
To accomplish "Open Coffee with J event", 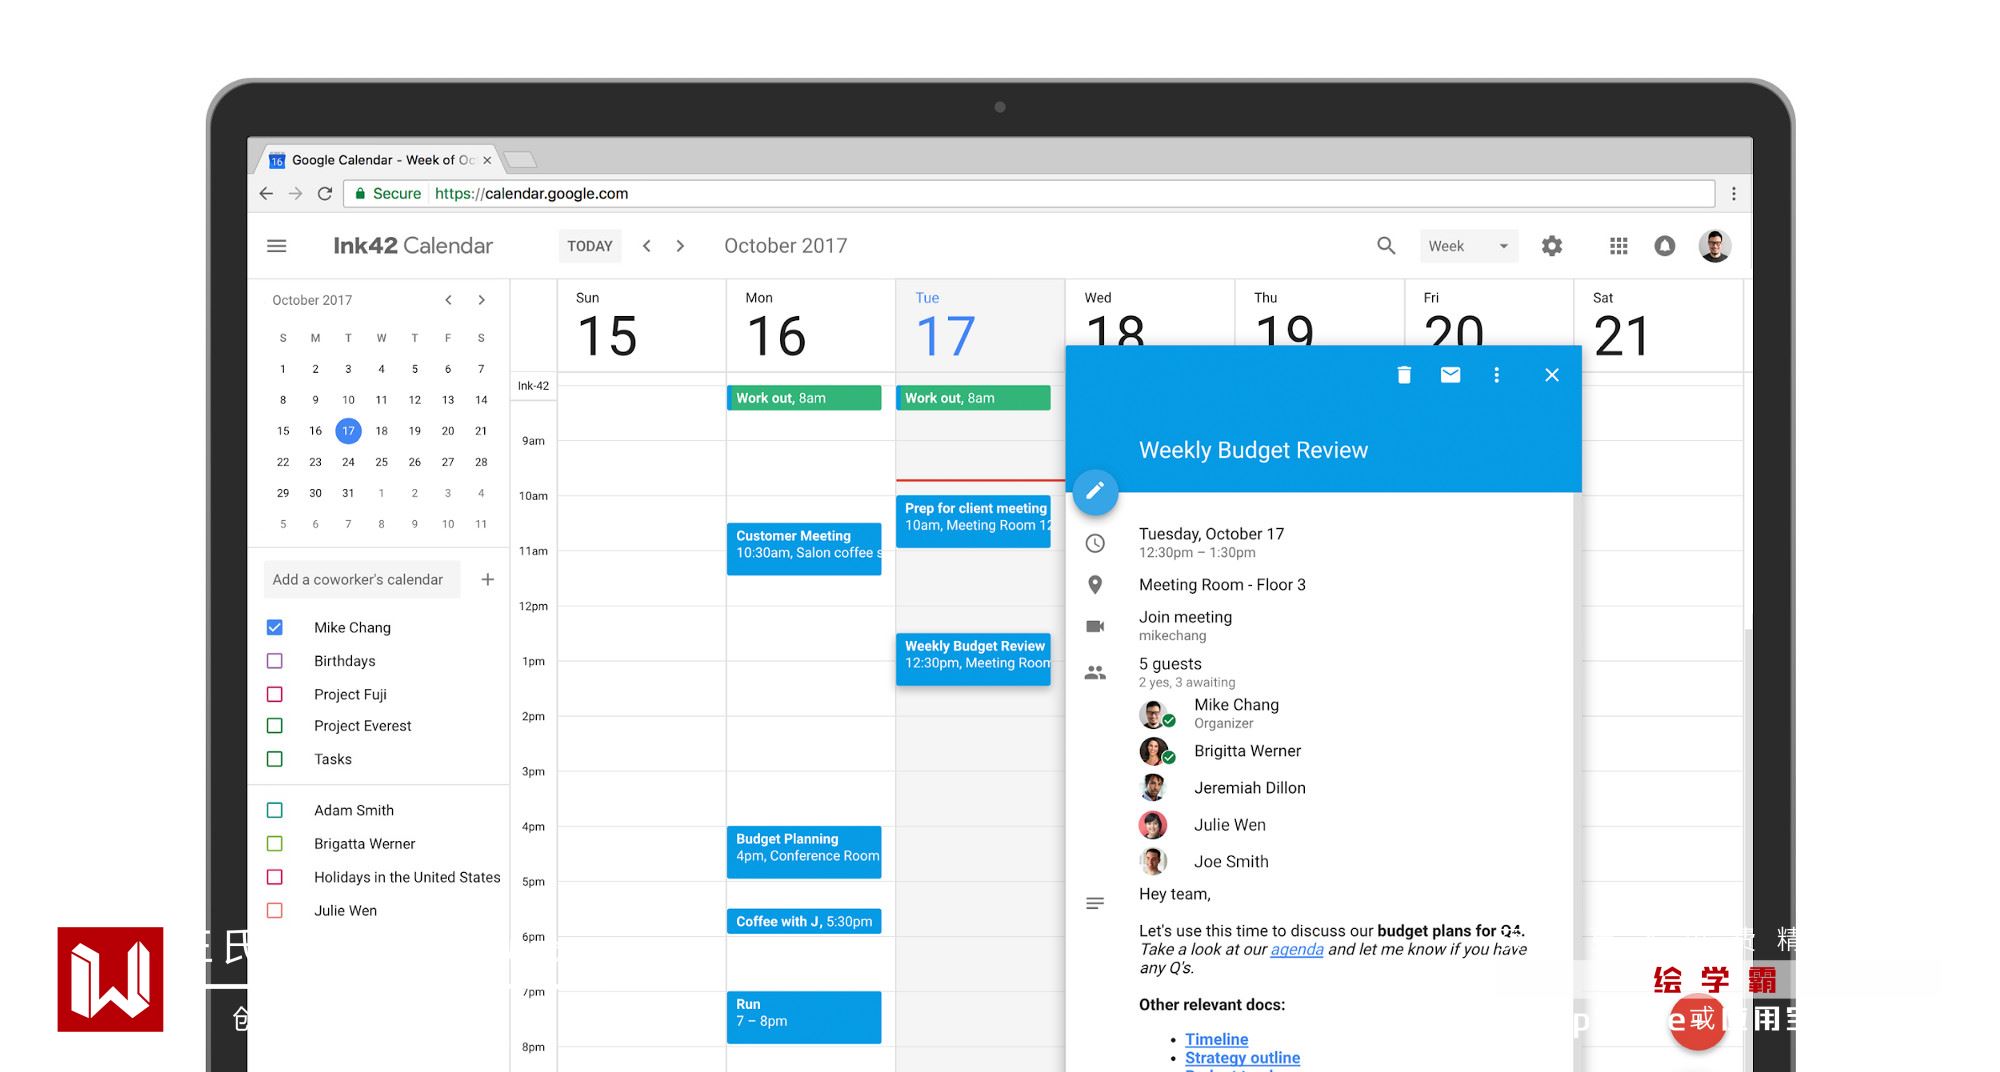I will click(x=804, y=921).
